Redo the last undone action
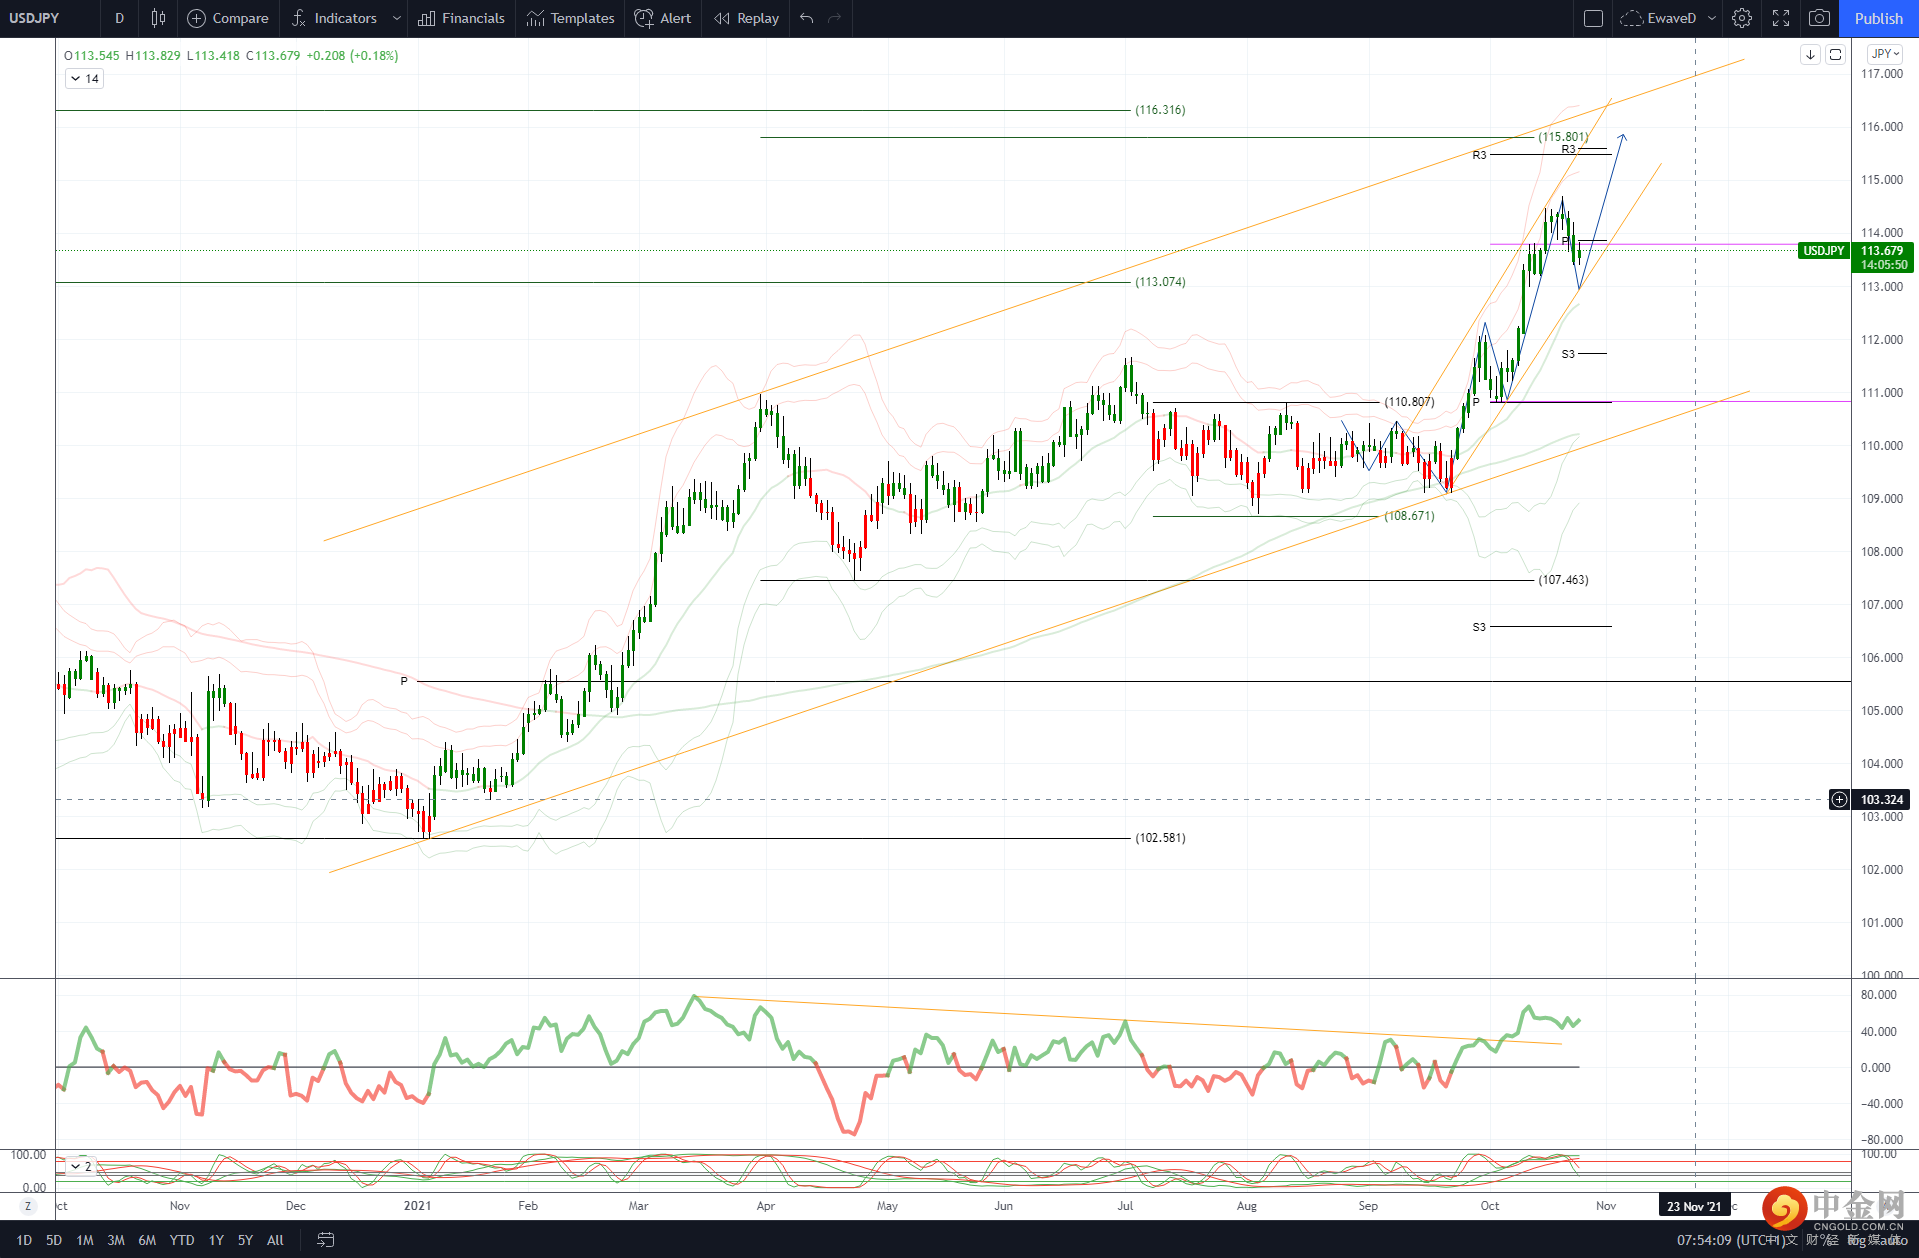This screenshot has height=1258, width=1919. click(x=835, y=18)
